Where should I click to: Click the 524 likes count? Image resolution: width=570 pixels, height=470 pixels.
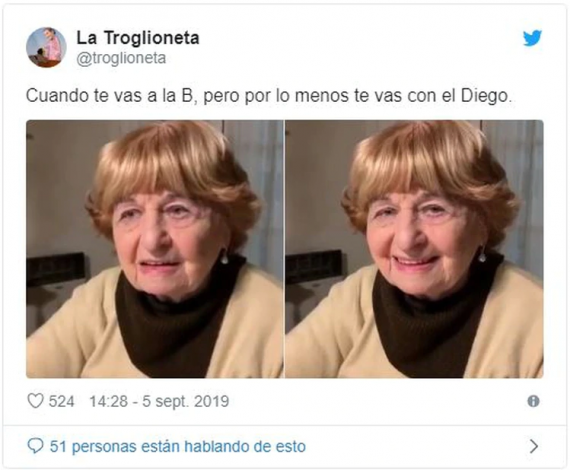(x=61, y=402)
